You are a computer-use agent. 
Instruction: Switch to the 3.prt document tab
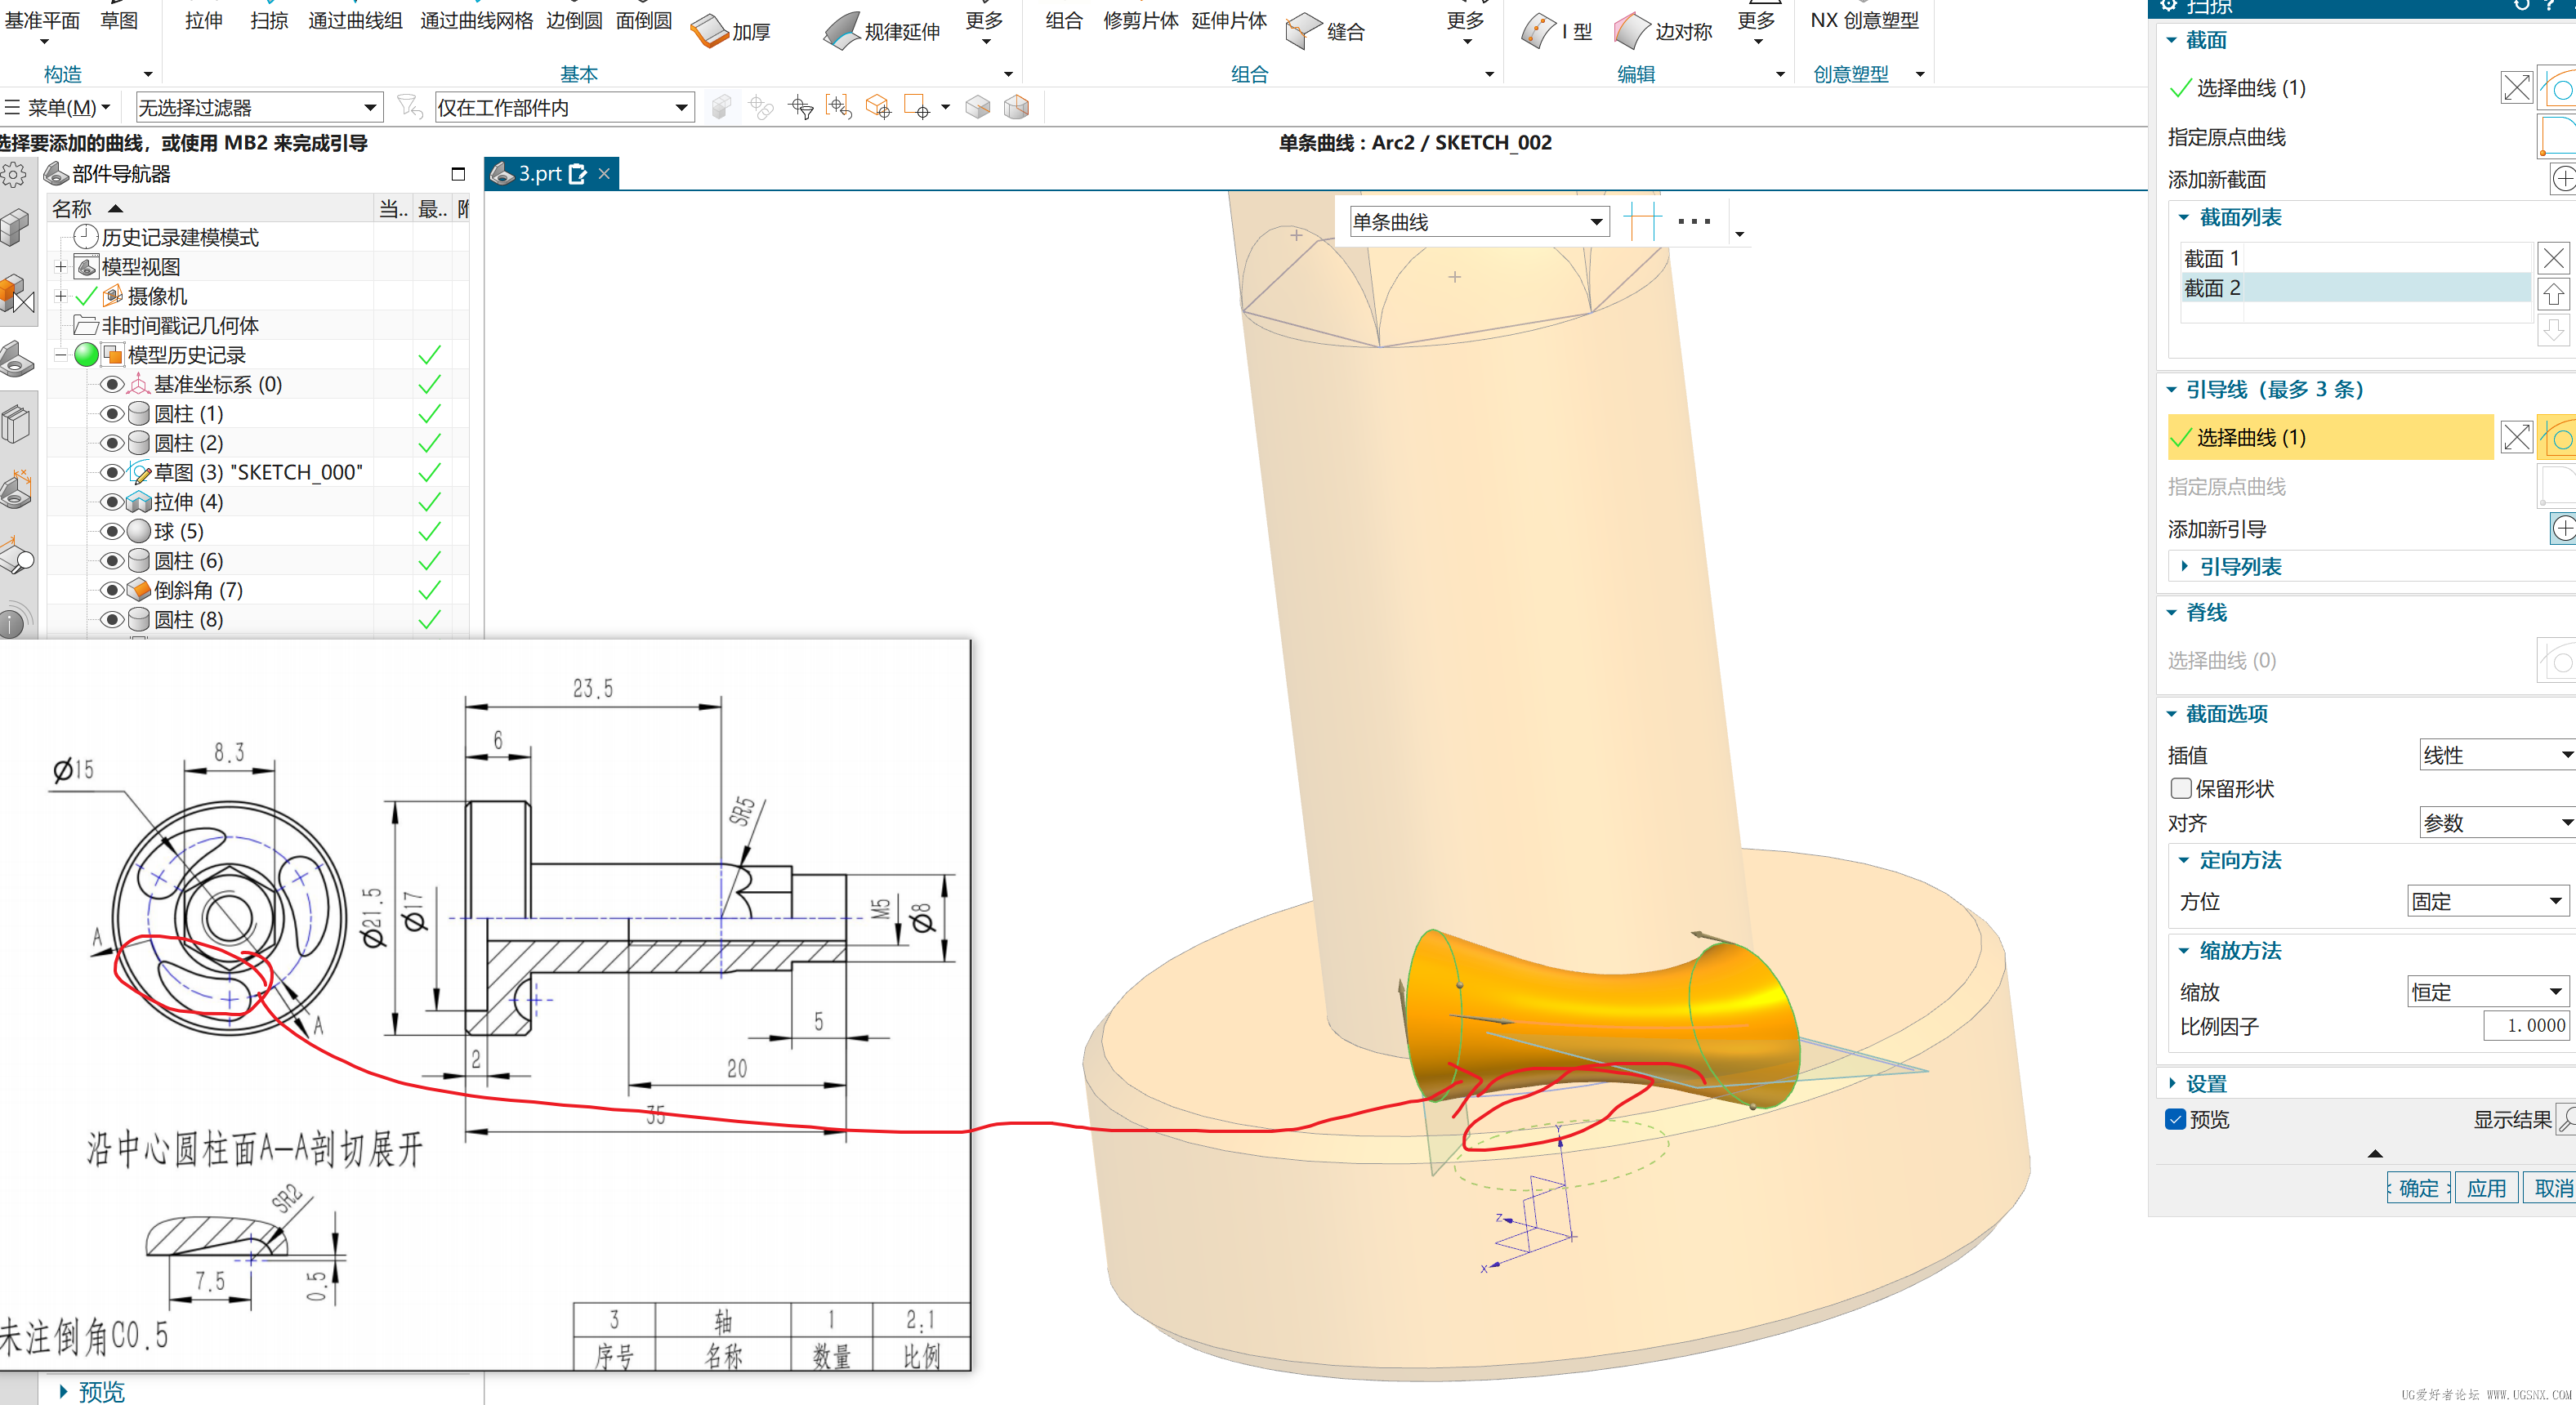click(540, 174)
